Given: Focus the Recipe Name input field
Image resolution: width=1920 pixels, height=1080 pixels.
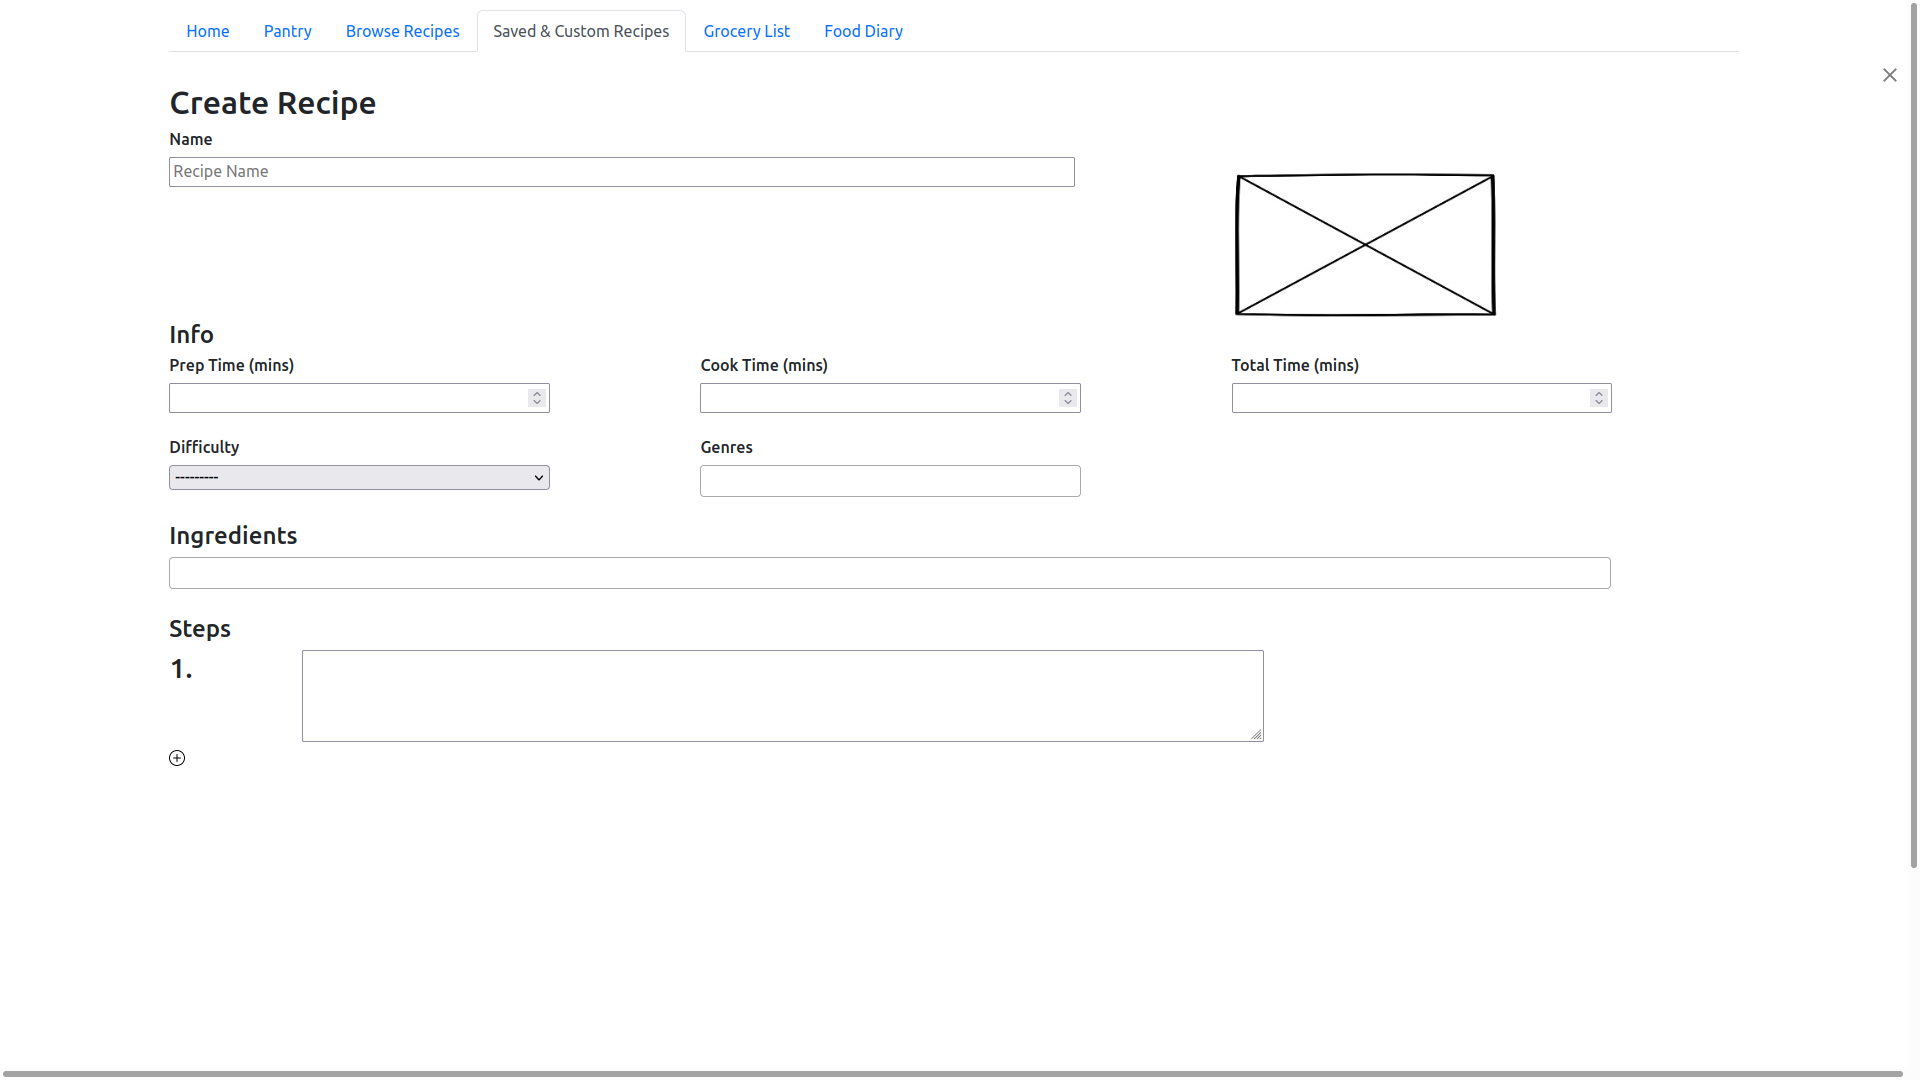Looking at the screenshot, I should [621, 172].
